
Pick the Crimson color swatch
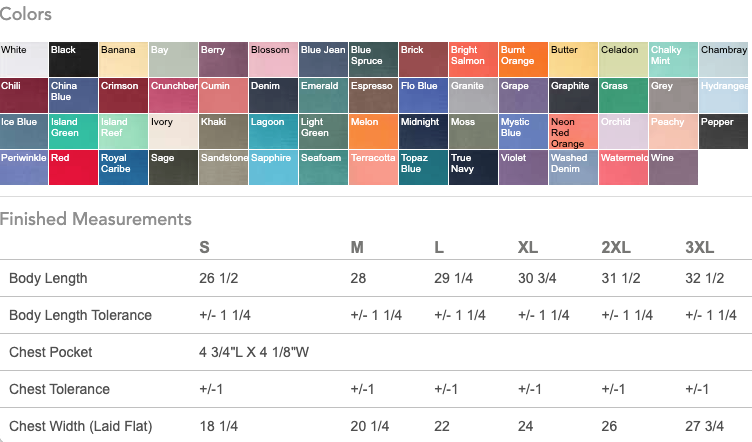(123, 95)
